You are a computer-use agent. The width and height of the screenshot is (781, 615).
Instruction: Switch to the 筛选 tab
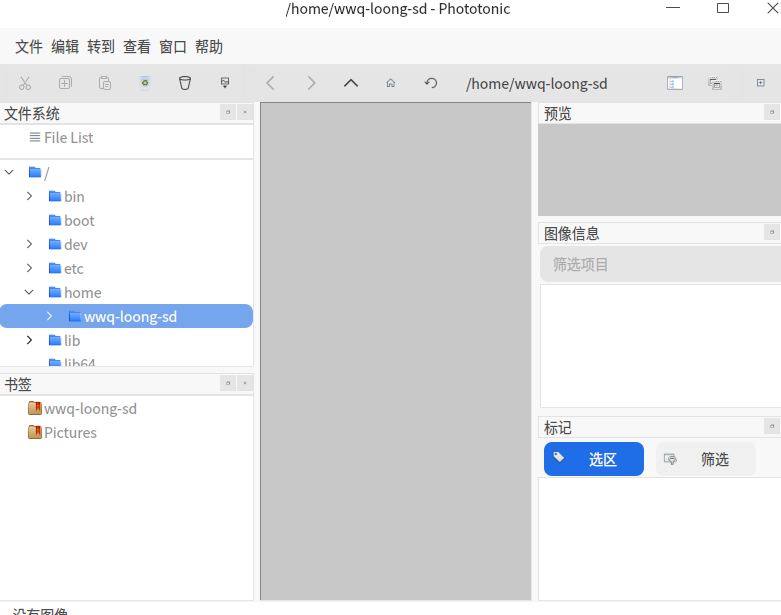coord(706,459)
